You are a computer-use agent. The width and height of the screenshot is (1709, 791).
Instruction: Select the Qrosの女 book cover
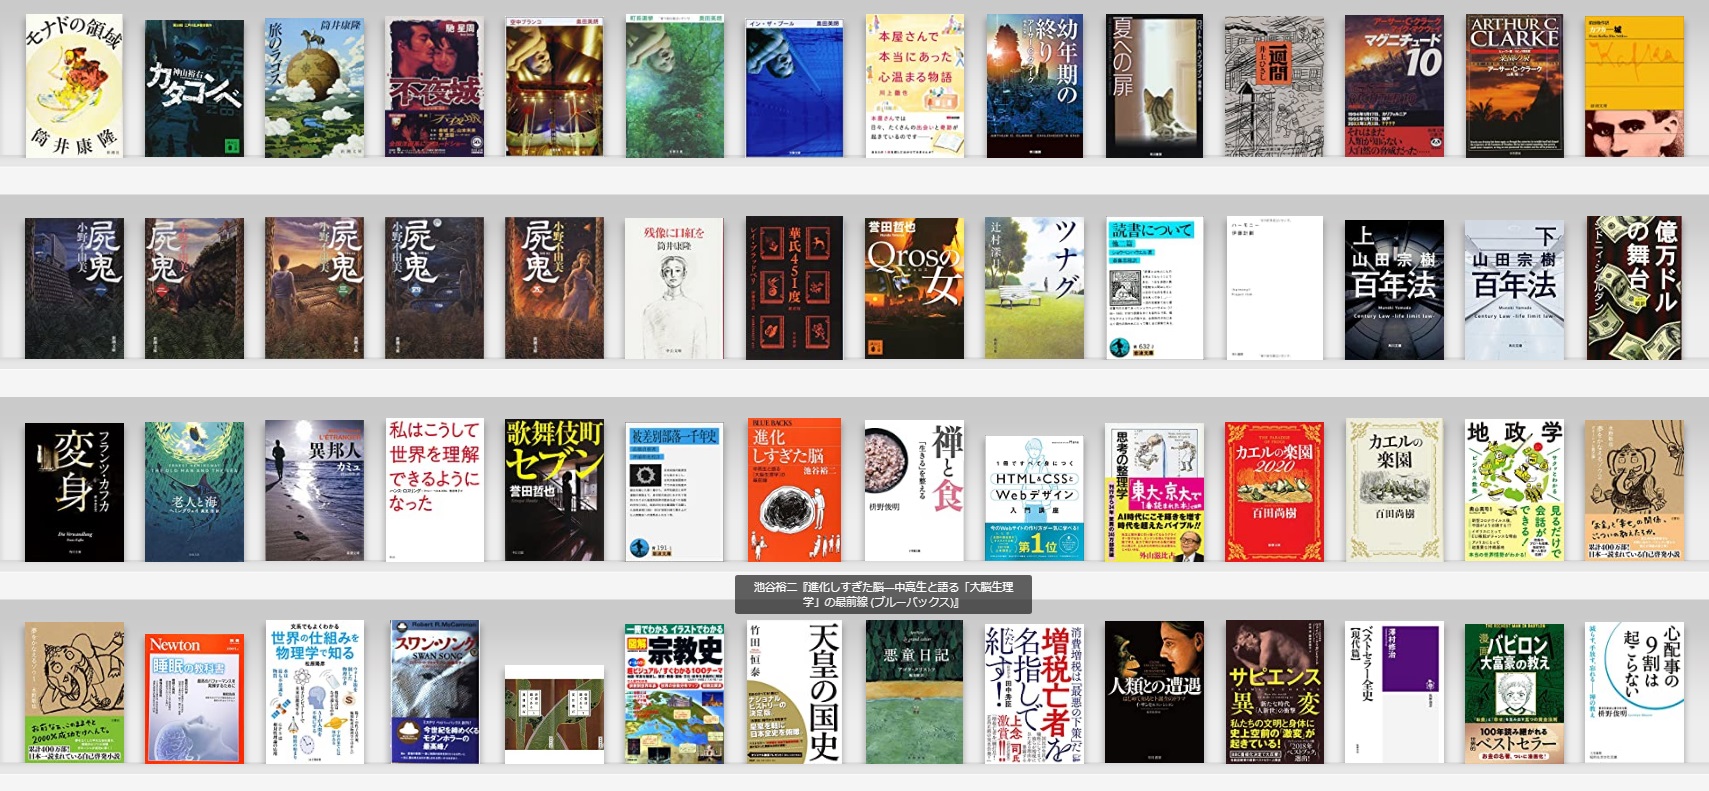914,289
